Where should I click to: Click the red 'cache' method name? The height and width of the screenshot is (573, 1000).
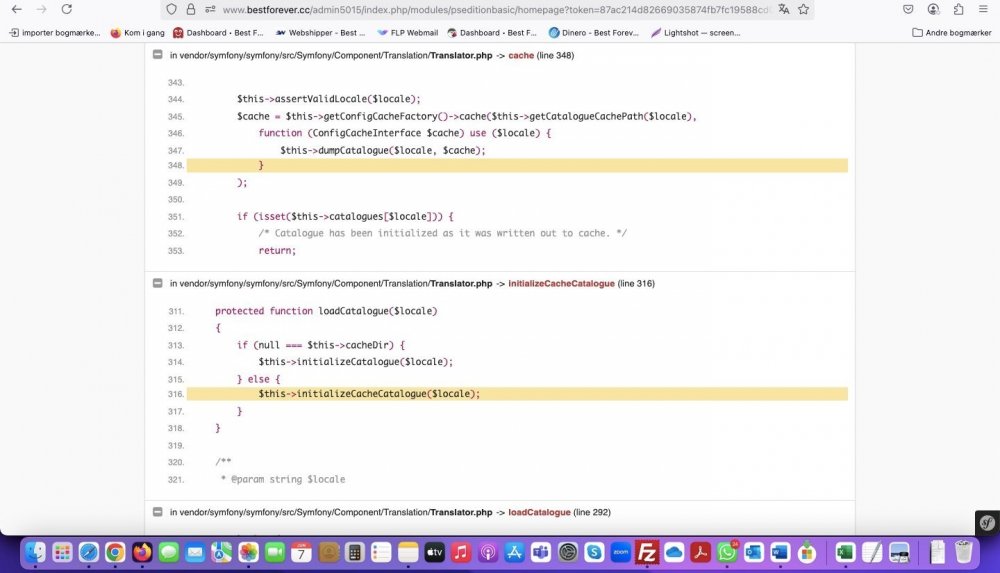[x=521, y=56]
